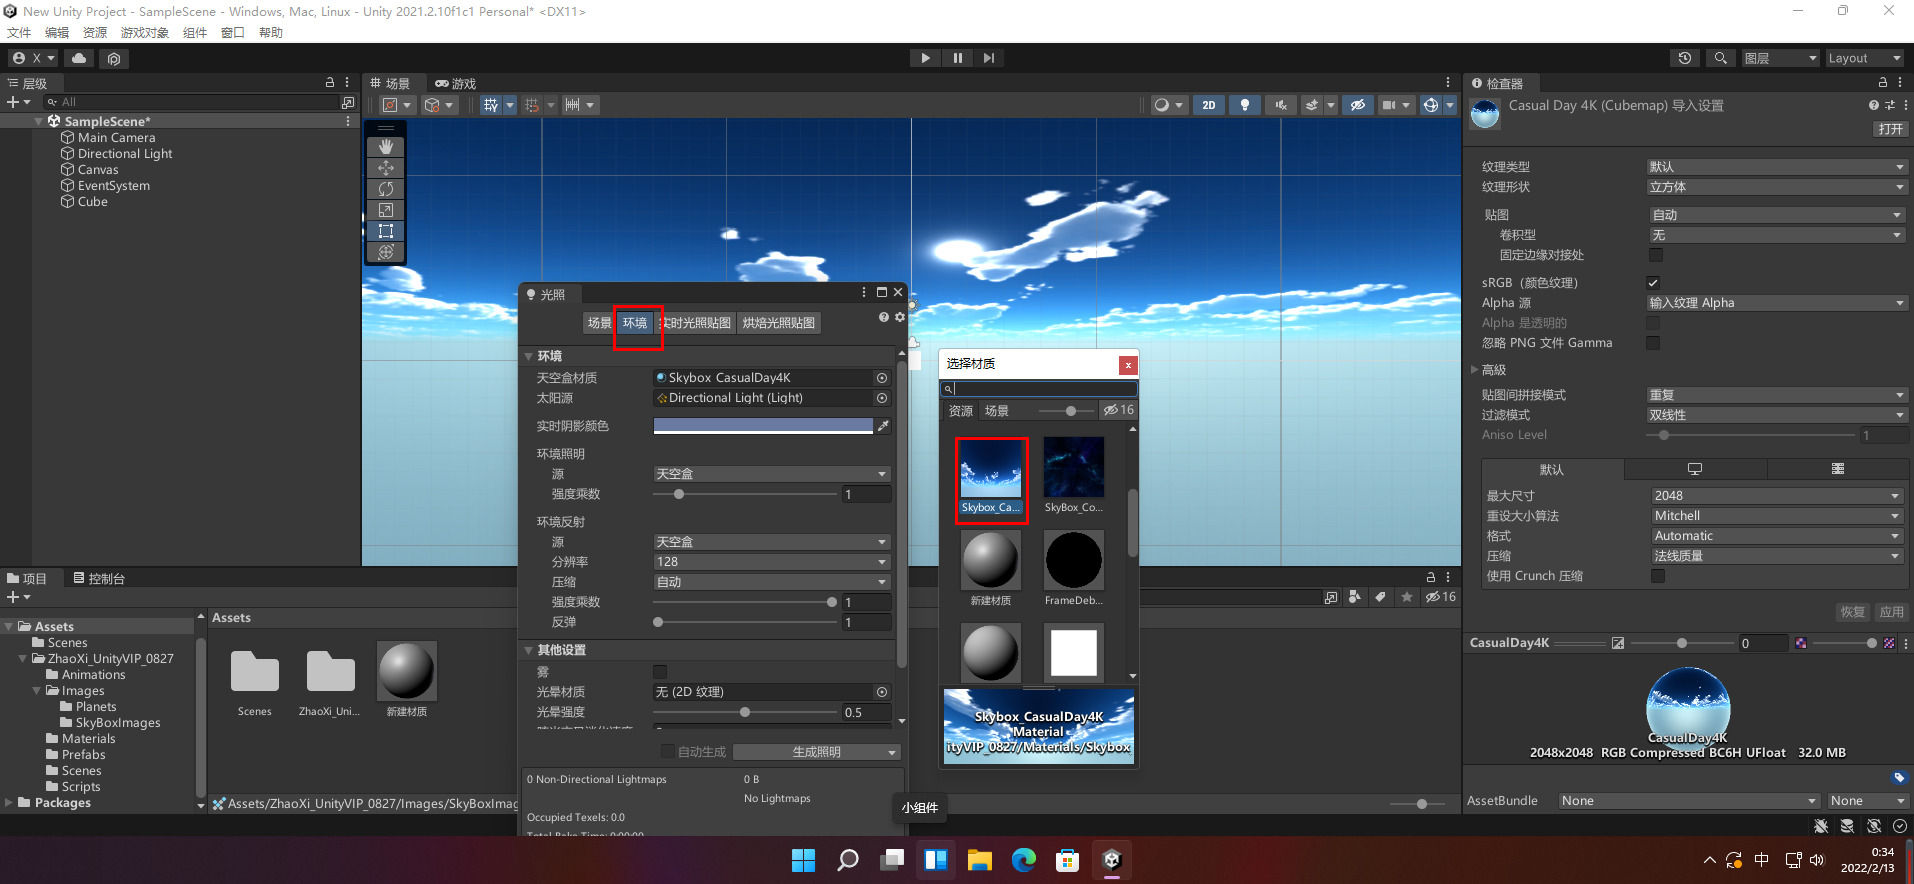
Task: Toggle 忽略 PNG 文件 Gamma checkbox
Action: 1653,343
